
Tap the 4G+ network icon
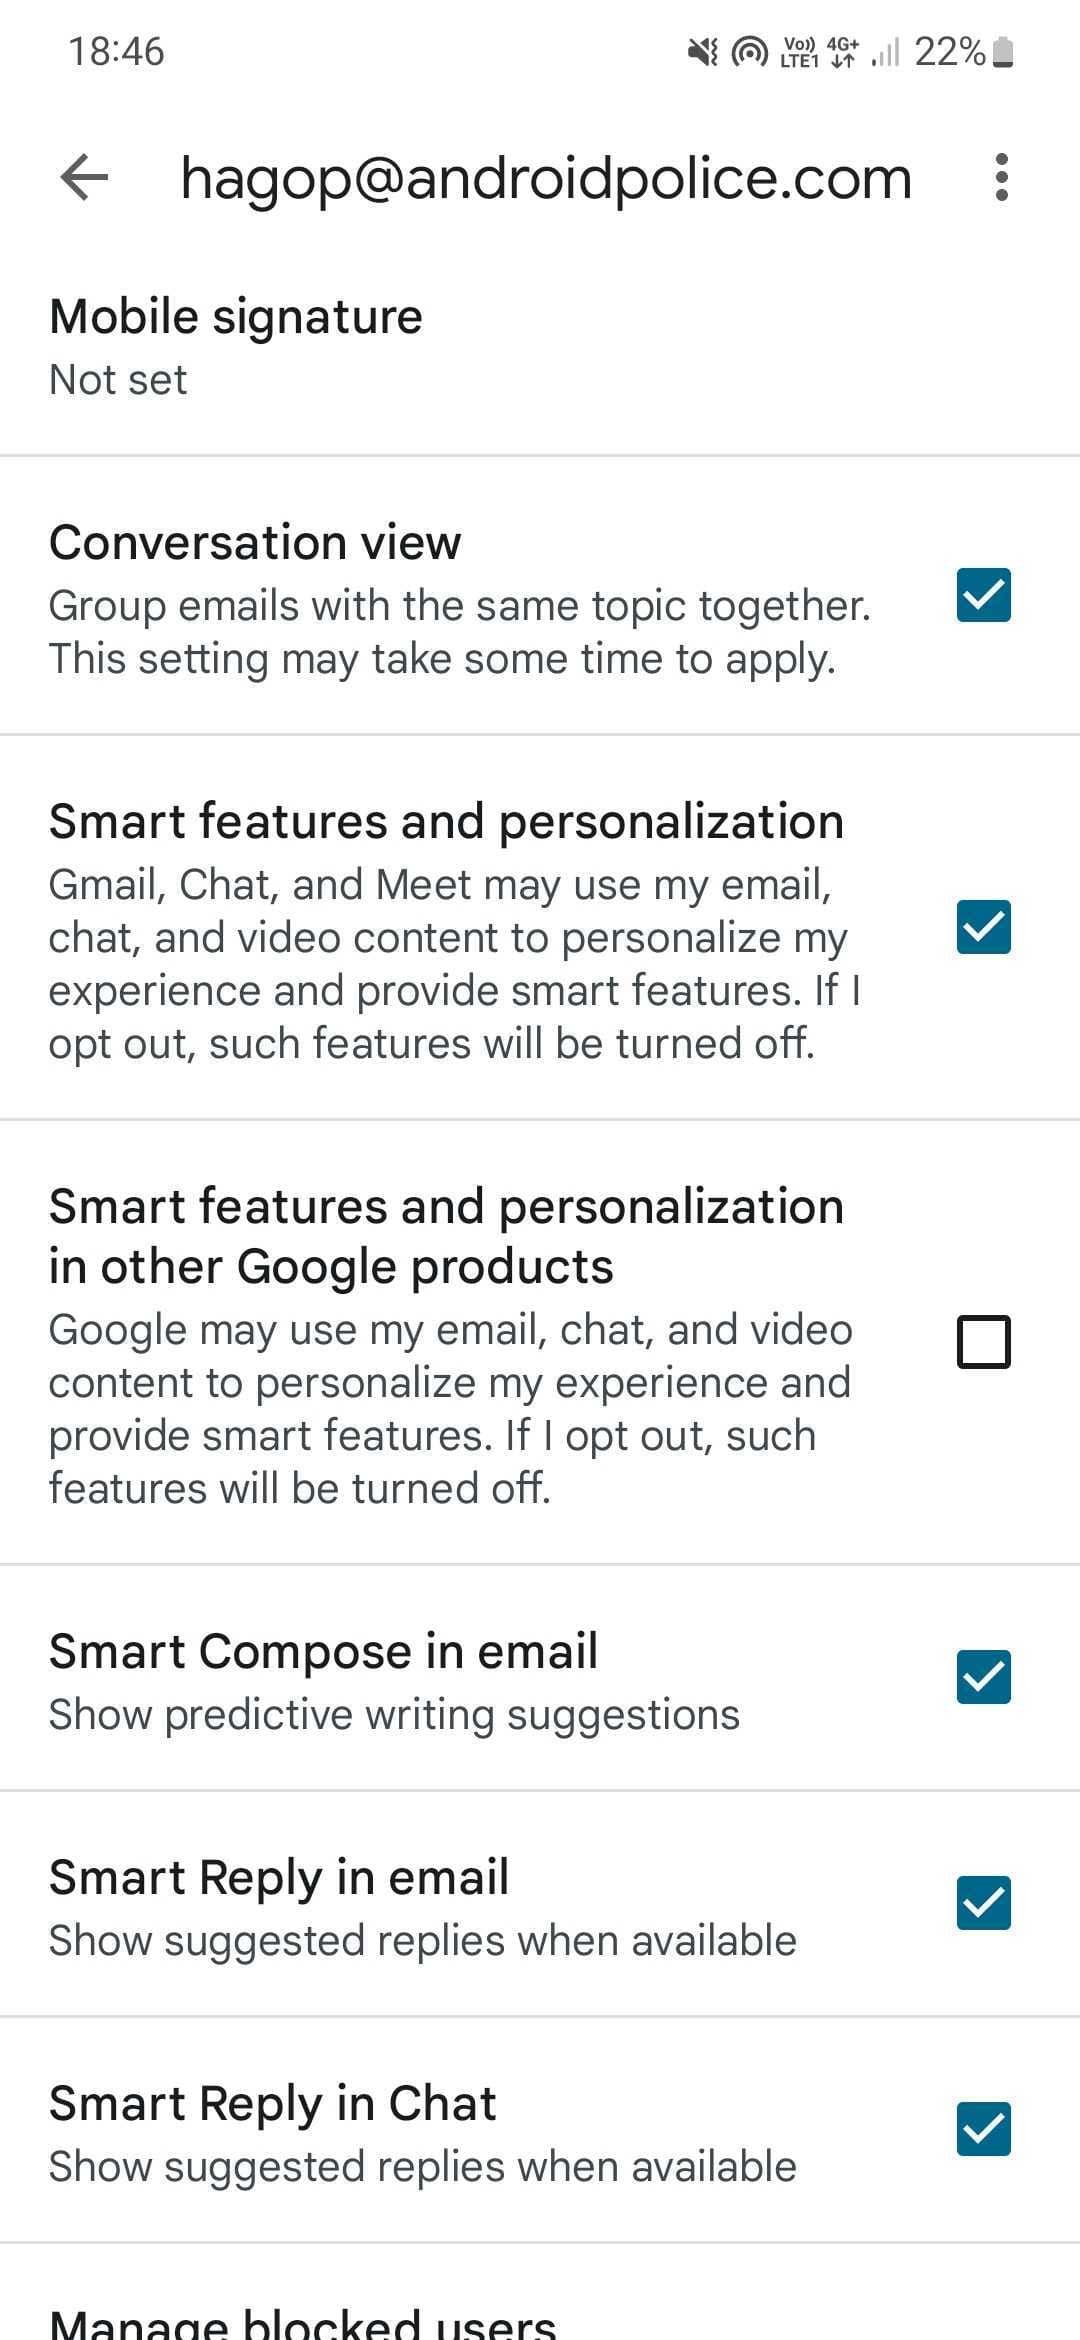coord(843,52)
